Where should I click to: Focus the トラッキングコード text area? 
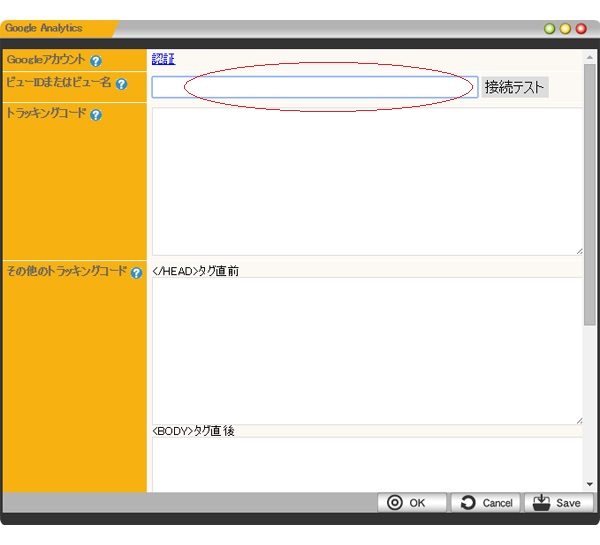(367, 181)
